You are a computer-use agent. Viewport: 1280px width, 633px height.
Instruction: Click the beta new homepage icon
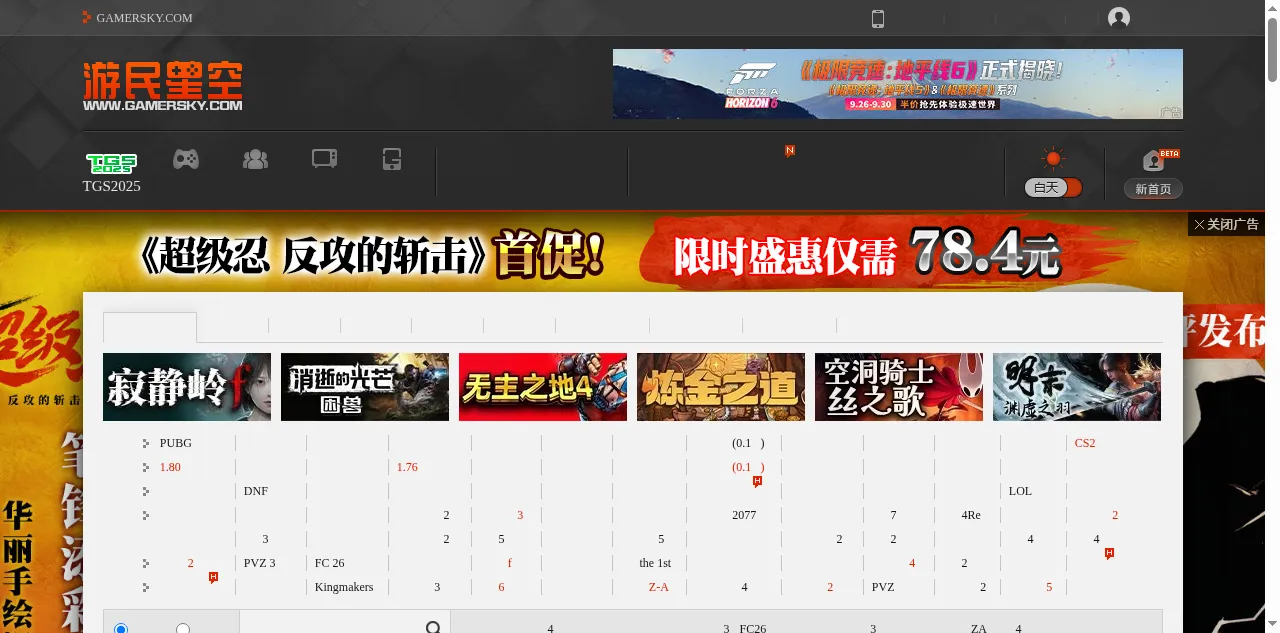(1160, 161)
